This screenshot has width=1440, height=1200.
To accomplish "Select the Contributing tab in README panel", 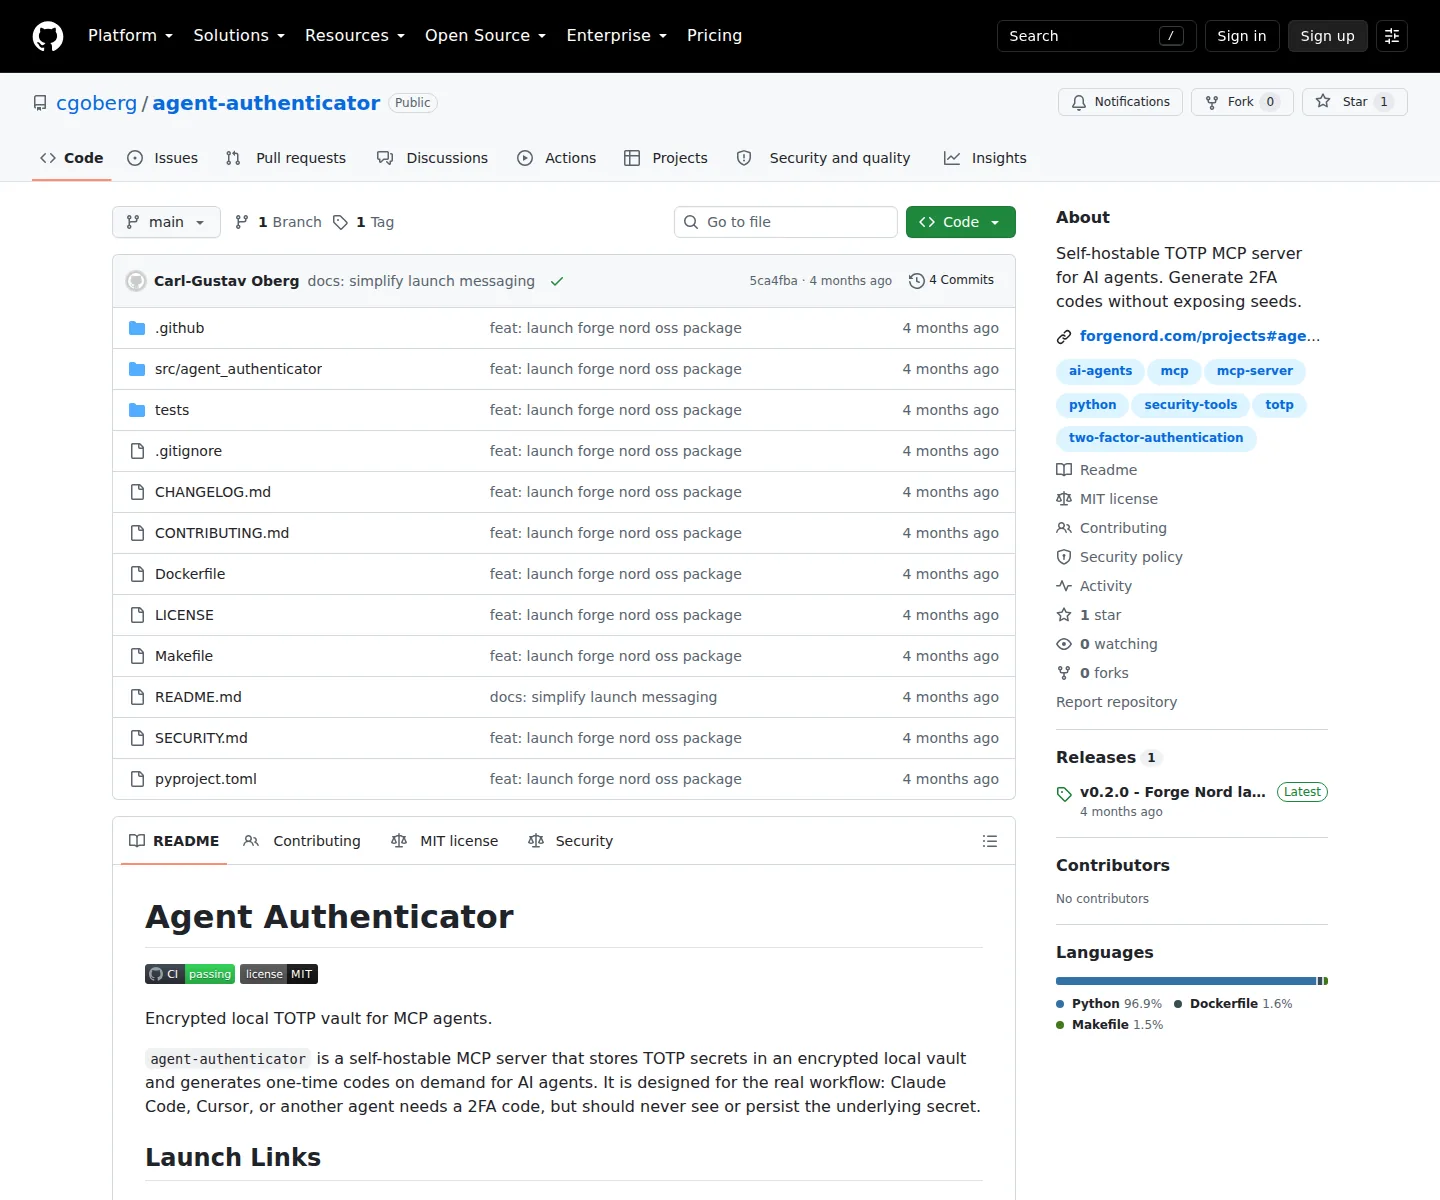I will (302, 841).
